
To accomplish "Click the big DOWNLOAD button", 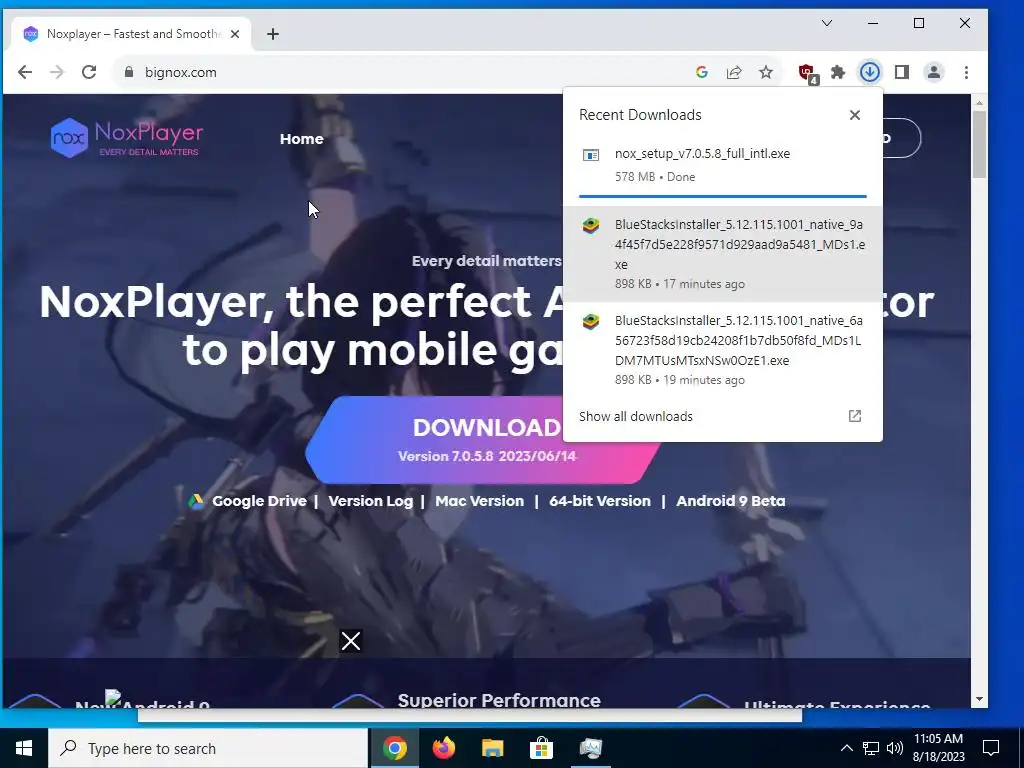I will [x=483, y=440].
